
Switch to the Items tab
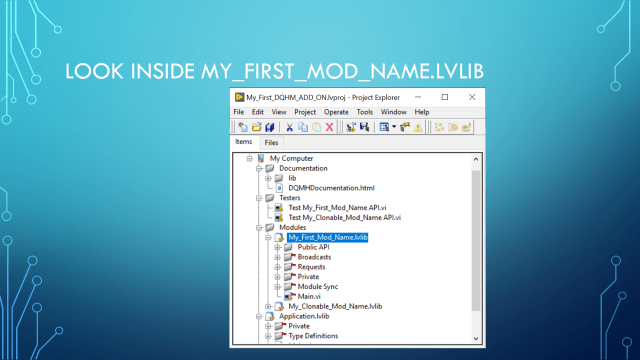coord(244,142)
